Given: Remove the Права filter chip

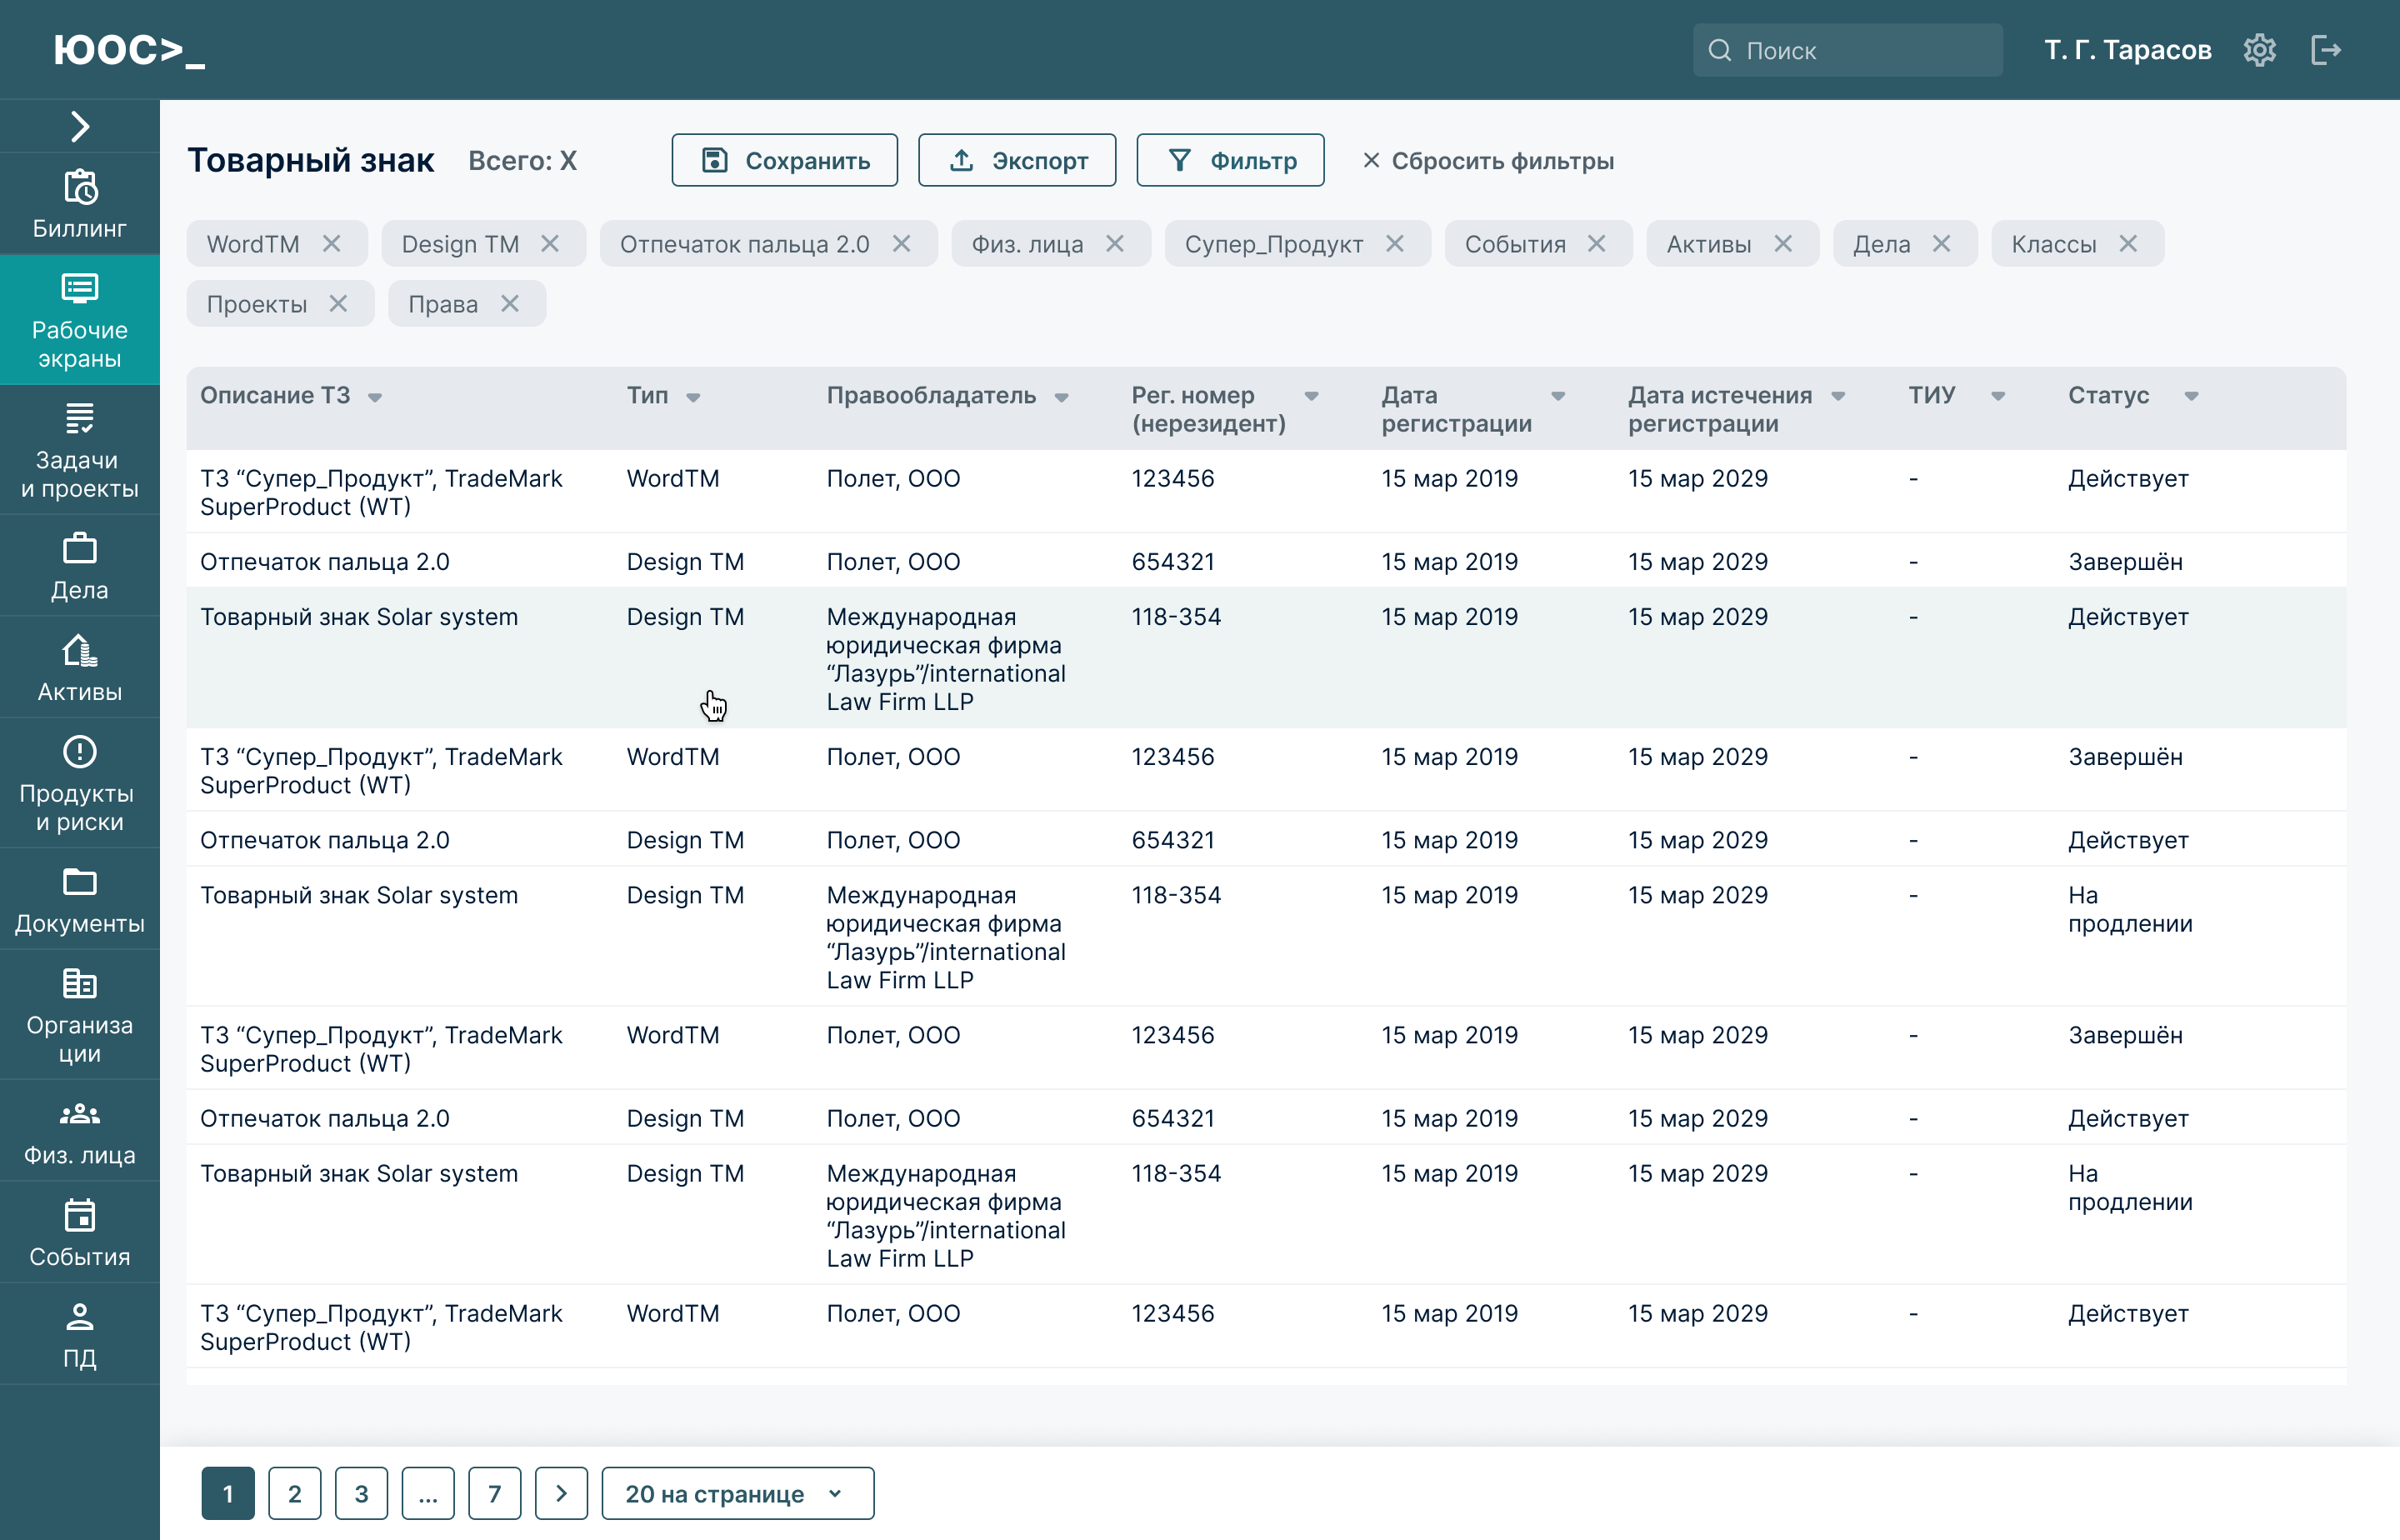Looking at the screenshot, I should coord(510,304).
